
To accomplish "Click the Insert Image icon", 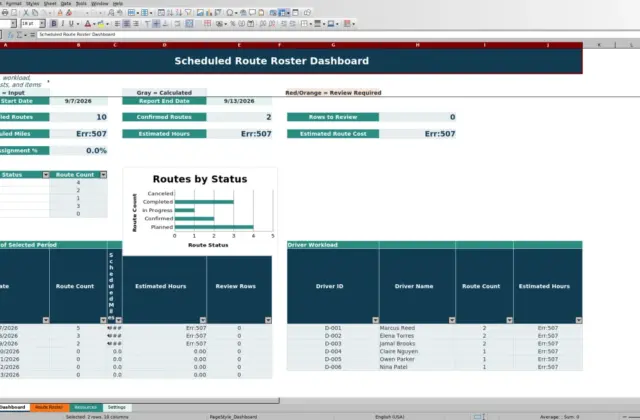I will coord(200,13).
